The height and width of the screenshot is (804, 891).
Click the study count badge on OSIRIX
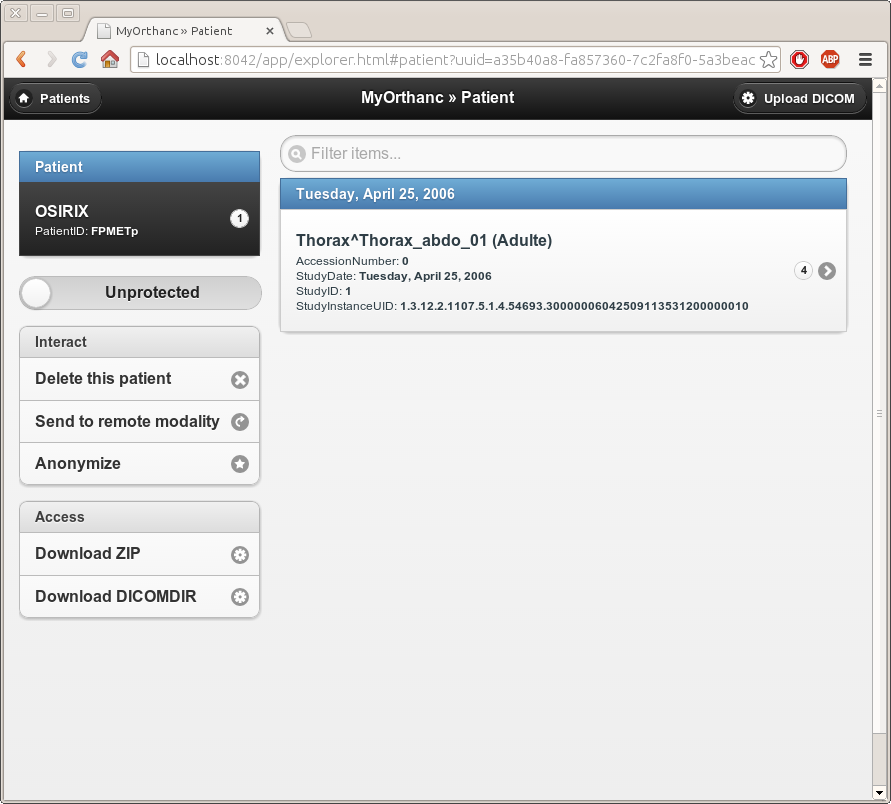point(239,218)
